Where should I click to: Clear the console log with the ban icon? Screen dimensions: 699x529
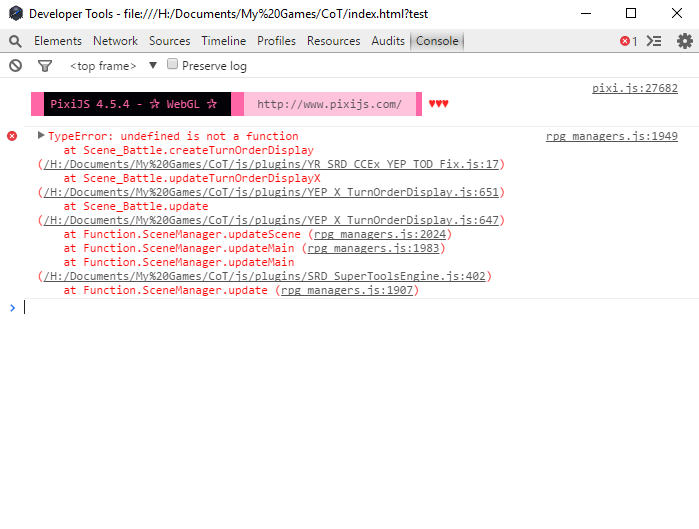pyautogui.click(x=15, y=66)
